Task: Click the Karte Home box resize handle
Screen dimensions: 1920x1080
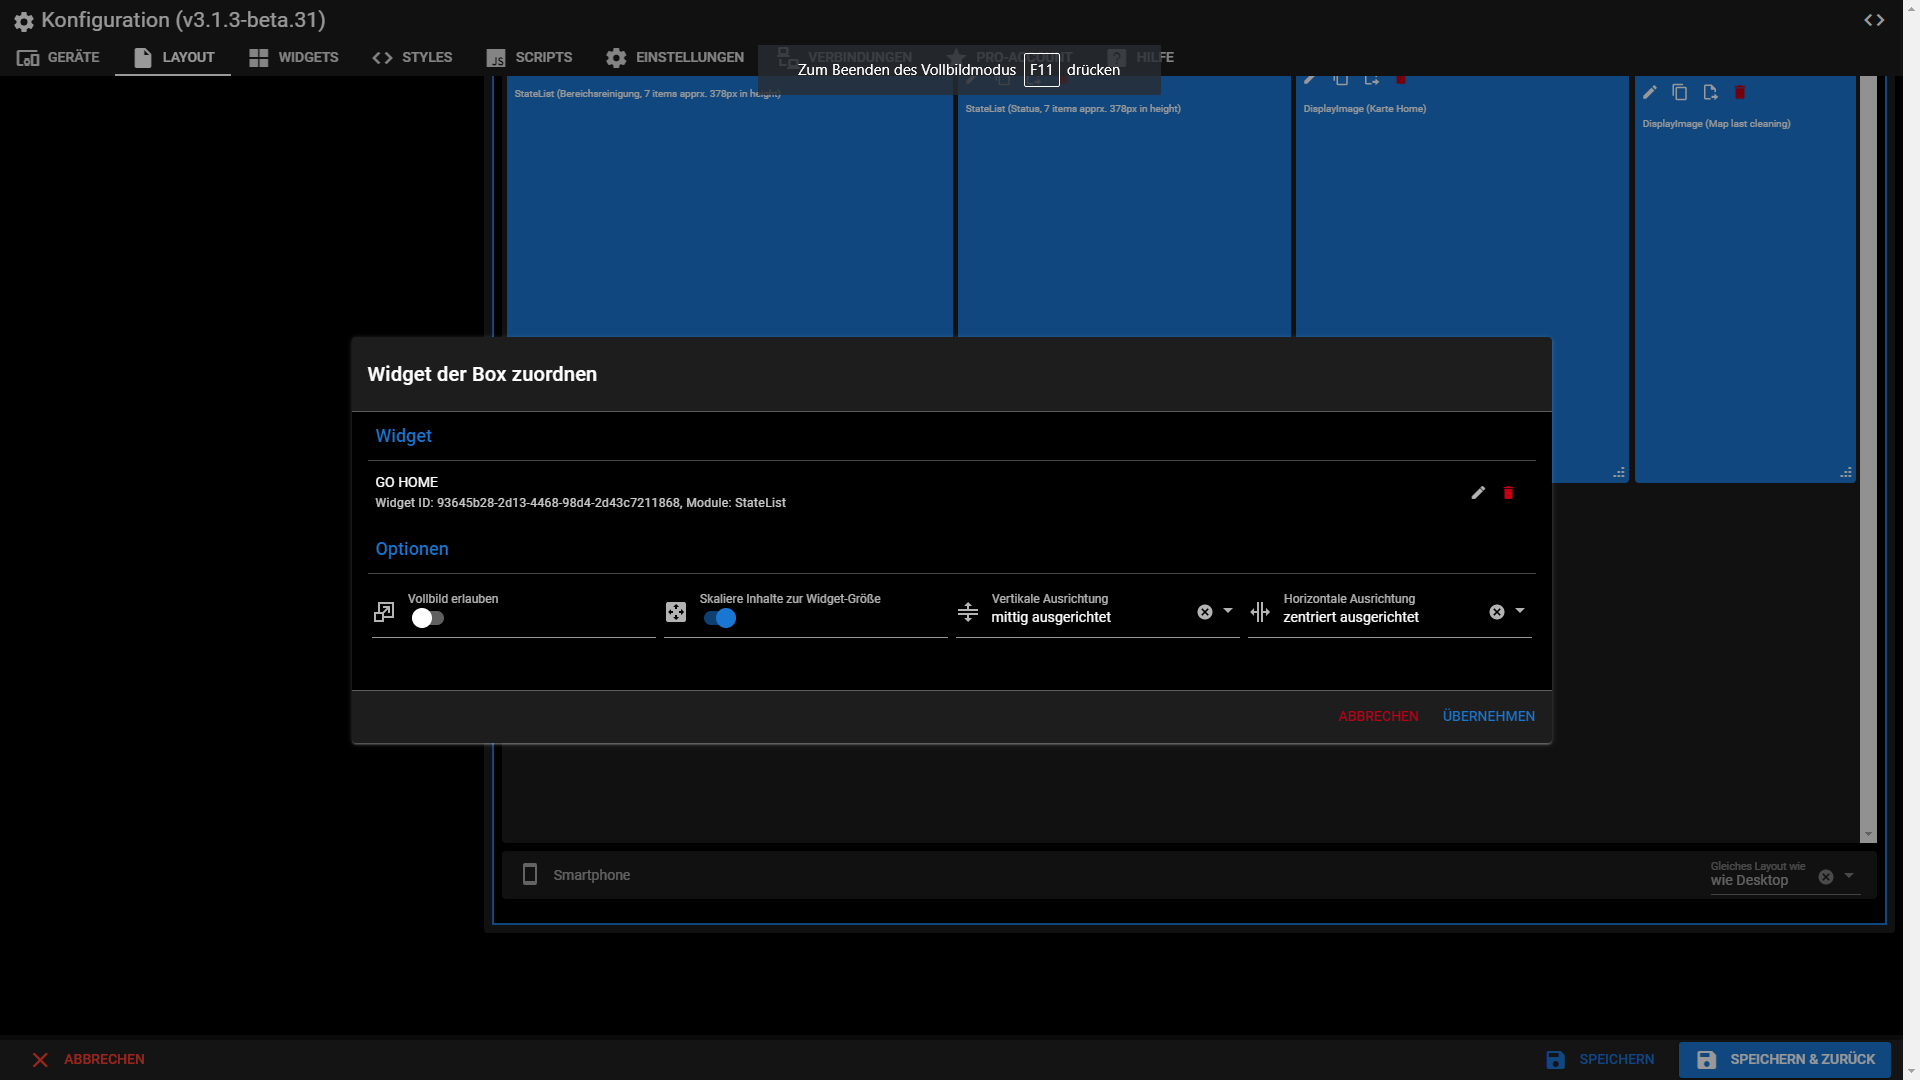Action: (1619, 473)
